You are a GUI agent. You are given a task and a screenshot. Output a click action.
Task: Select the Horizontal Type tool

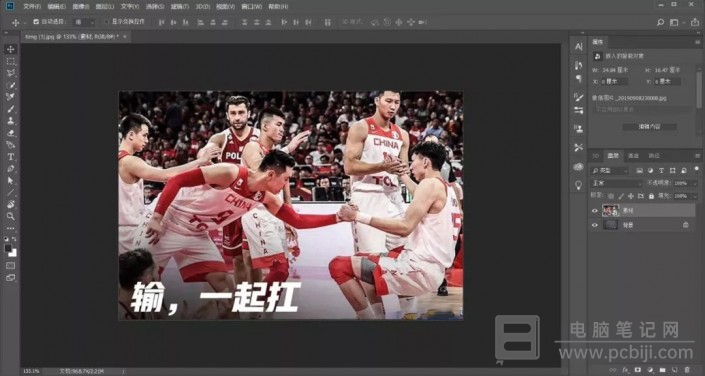[x=11, y=157]
